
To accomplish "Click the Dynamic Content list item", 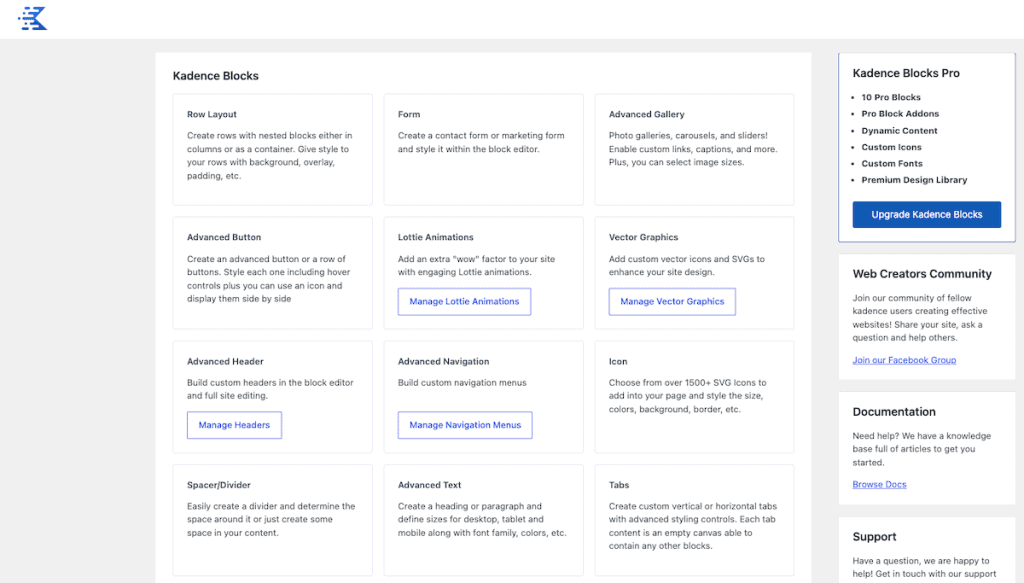I will (899, 131).
